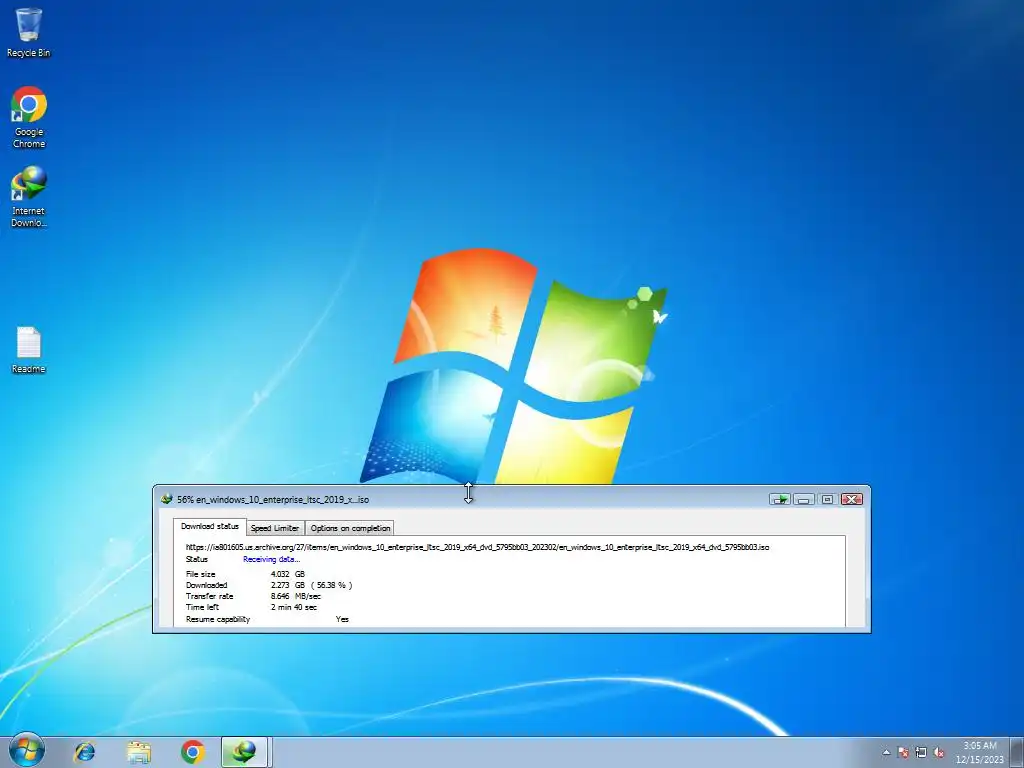Open the Recycle Bin desktop icon
The height and width of the screenshot is (768, 1024).
point(28,33)
